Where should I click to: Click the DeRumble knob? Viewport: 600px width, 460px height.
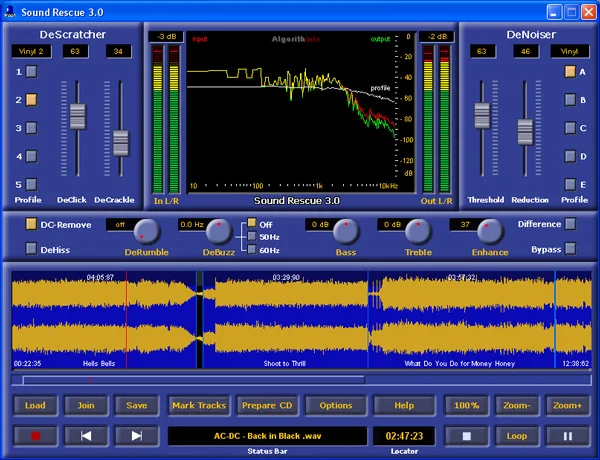pos(147,232)
